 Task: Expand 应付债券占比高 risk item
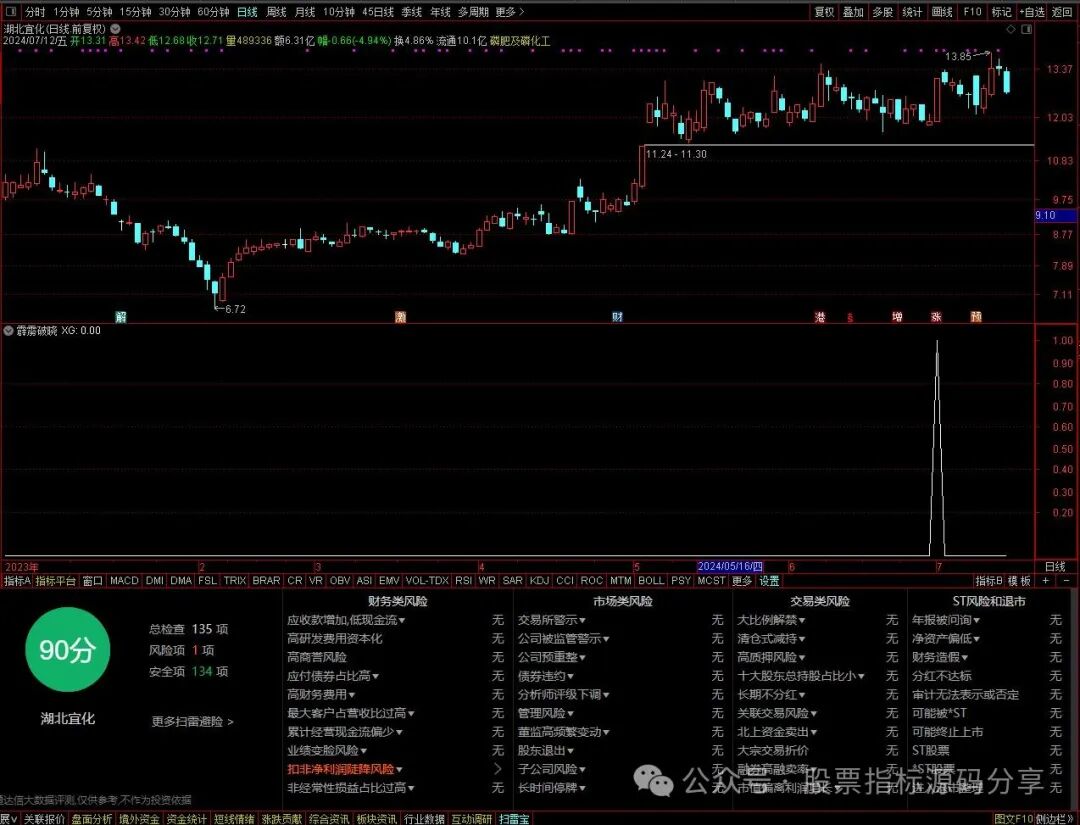(x=333, y=676)
